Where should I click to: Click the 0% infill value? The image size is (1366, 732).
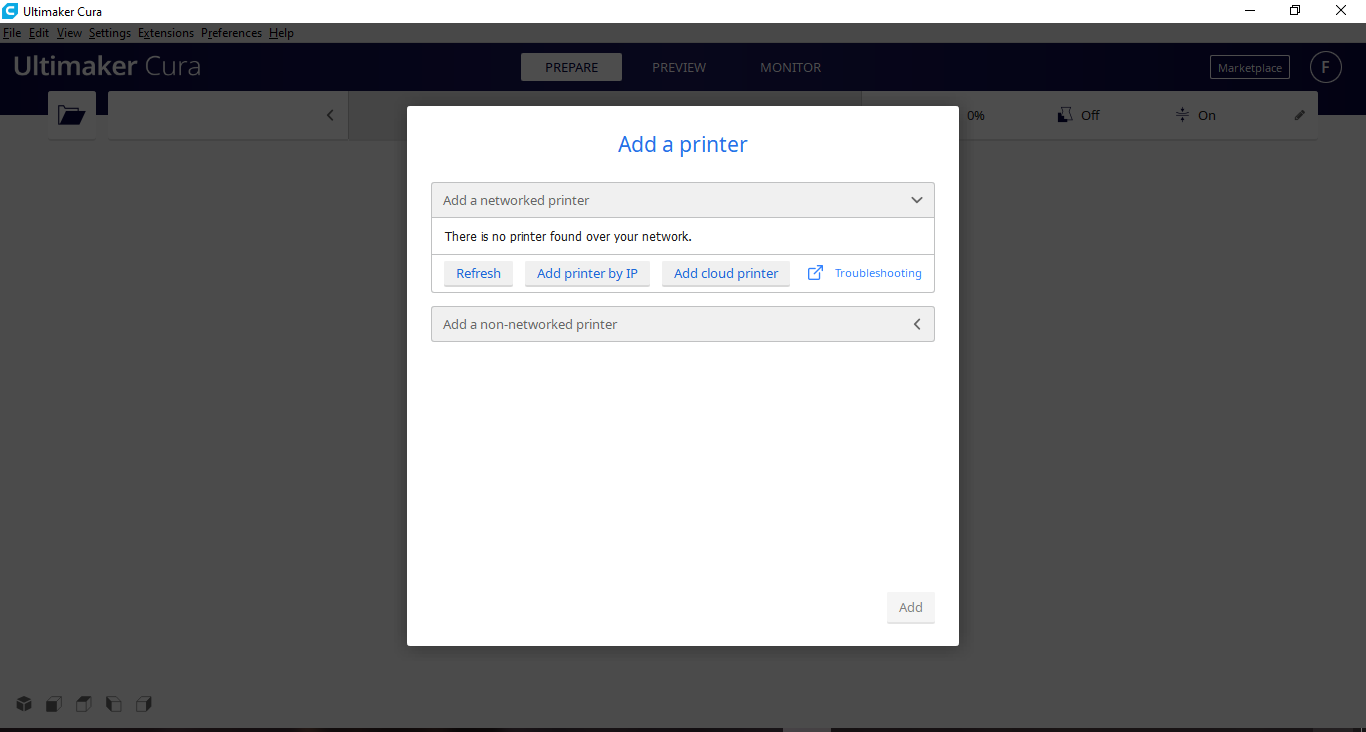[976, 115]
